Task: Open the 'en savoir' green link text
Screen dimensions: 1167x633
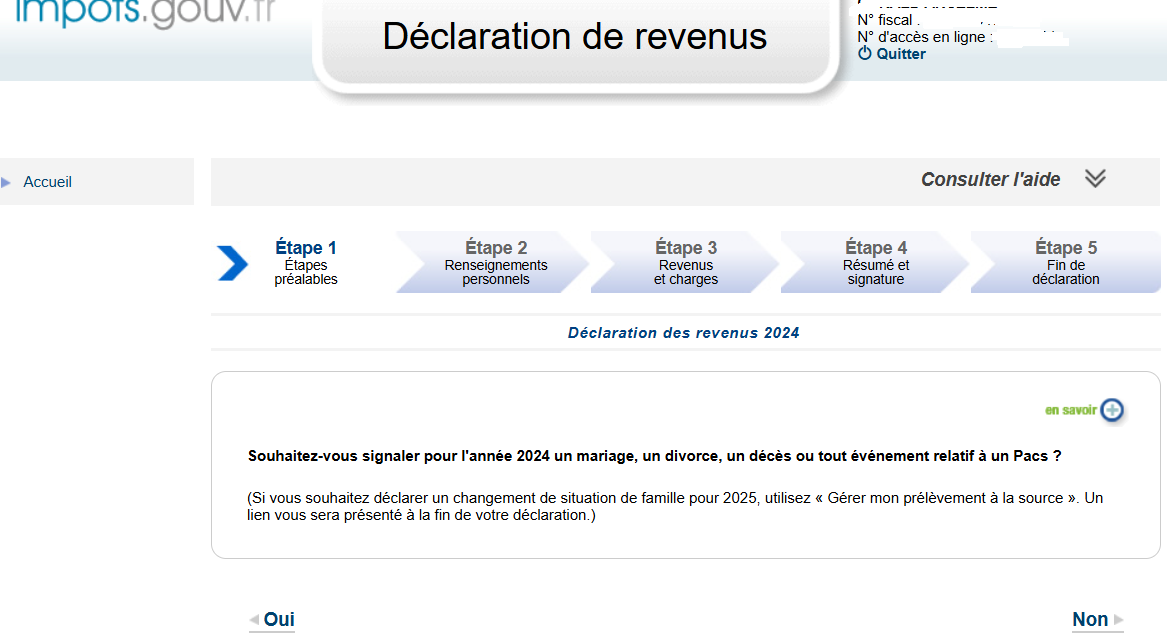Action: pyautogui.click(x=1070, y=410)
